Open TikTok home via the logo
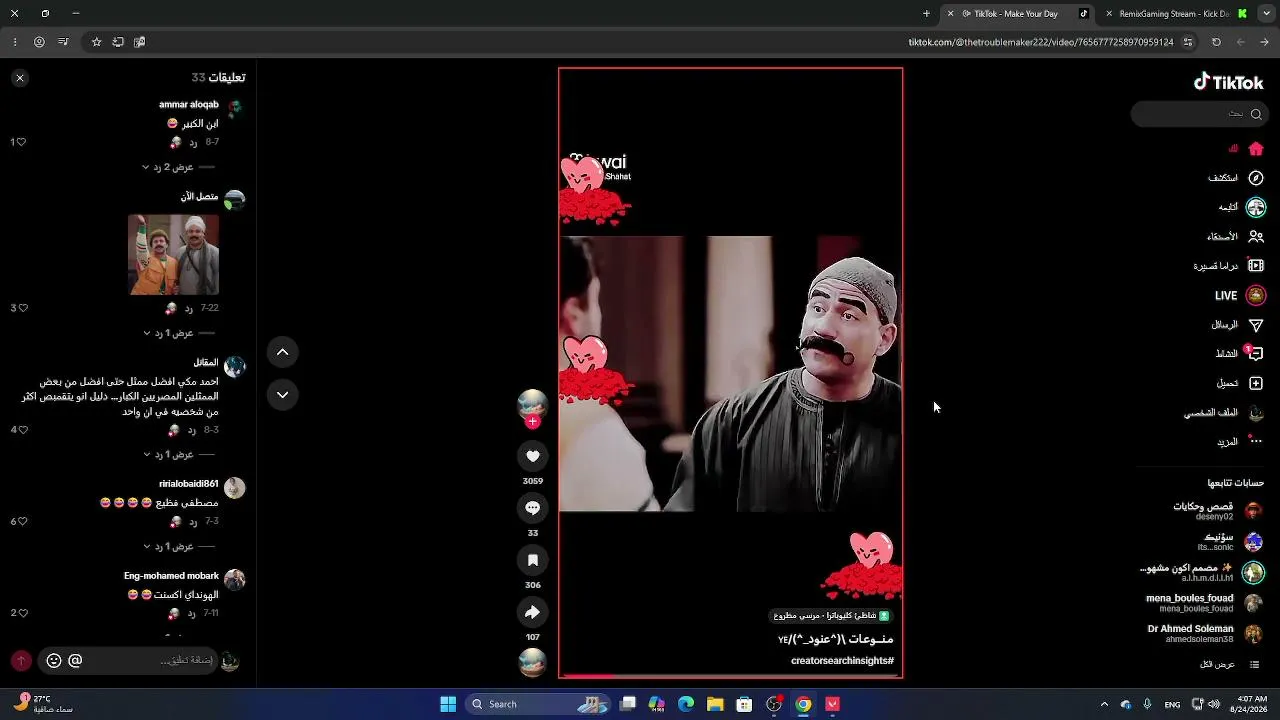This screenshot has height=720, width=1280. (1229, 82)
